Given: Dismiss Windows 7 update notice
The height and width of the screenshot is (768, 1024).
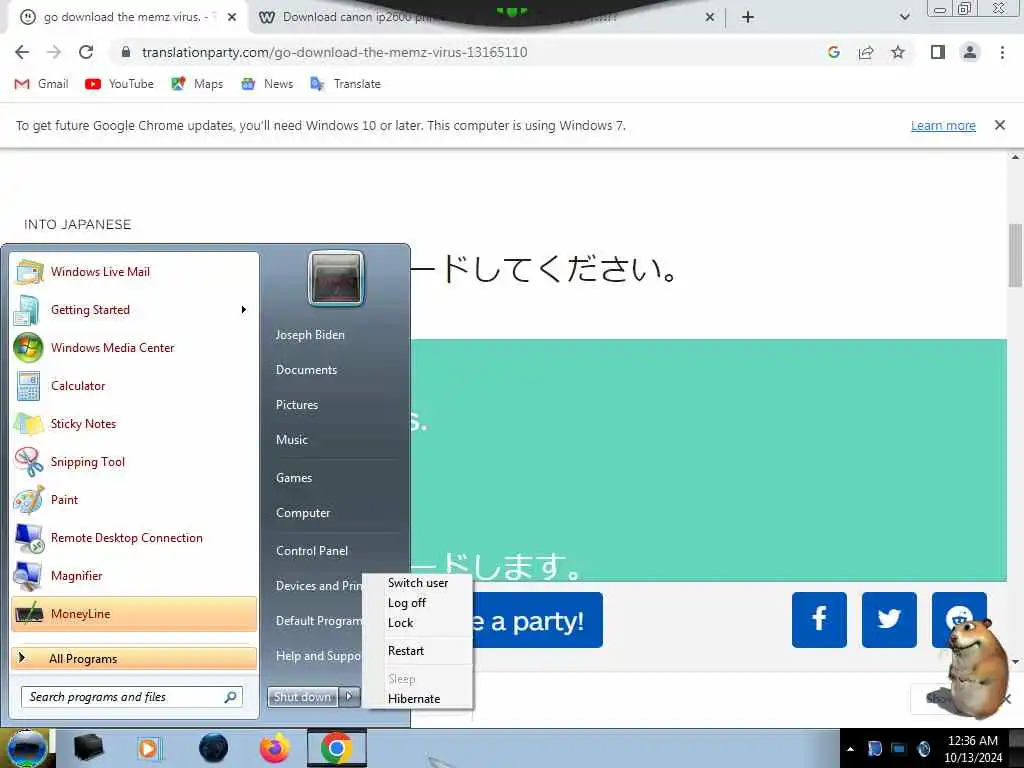Looking at the screenshot, I should (999, 125).
